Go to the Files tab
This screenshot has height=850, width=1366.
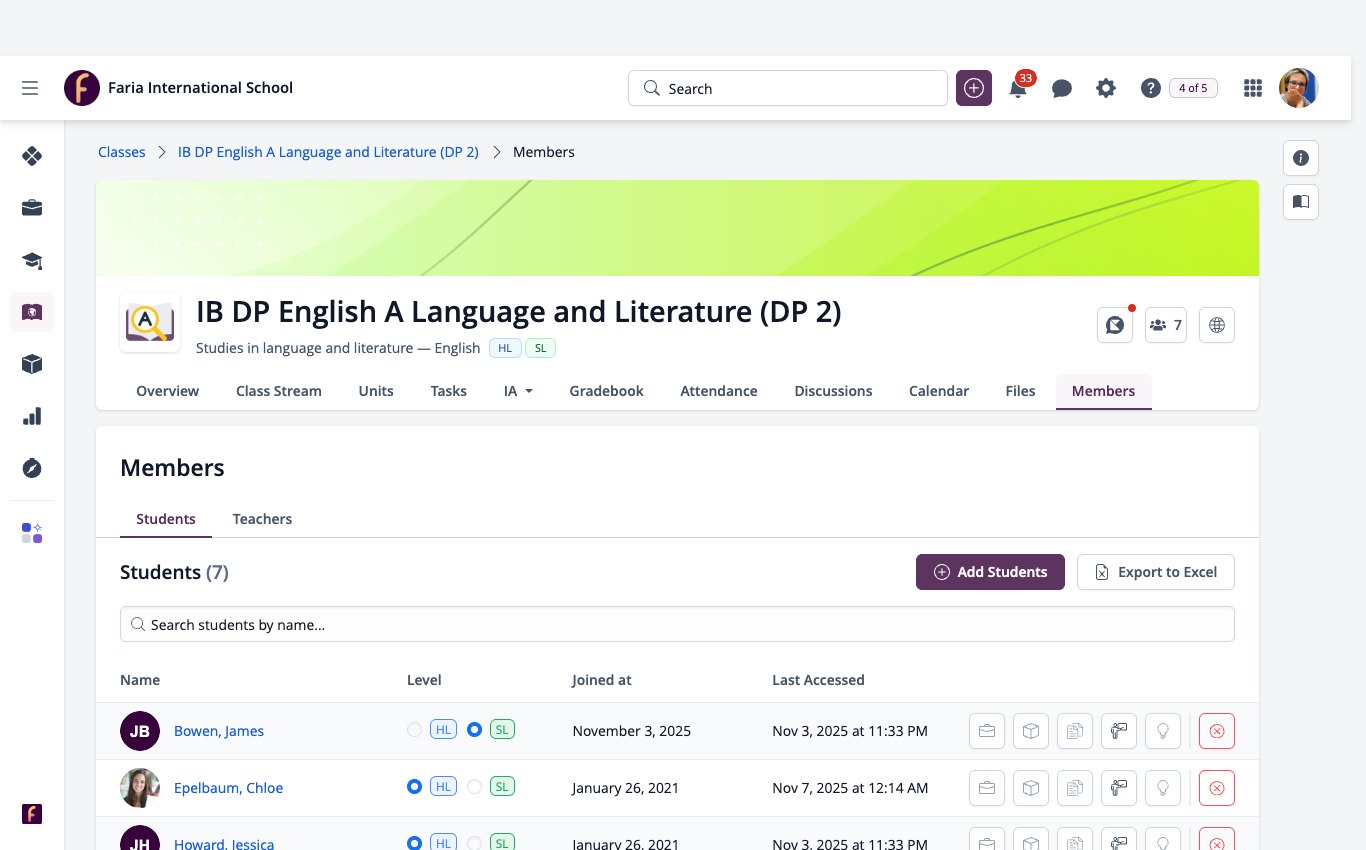[1020, 391]
